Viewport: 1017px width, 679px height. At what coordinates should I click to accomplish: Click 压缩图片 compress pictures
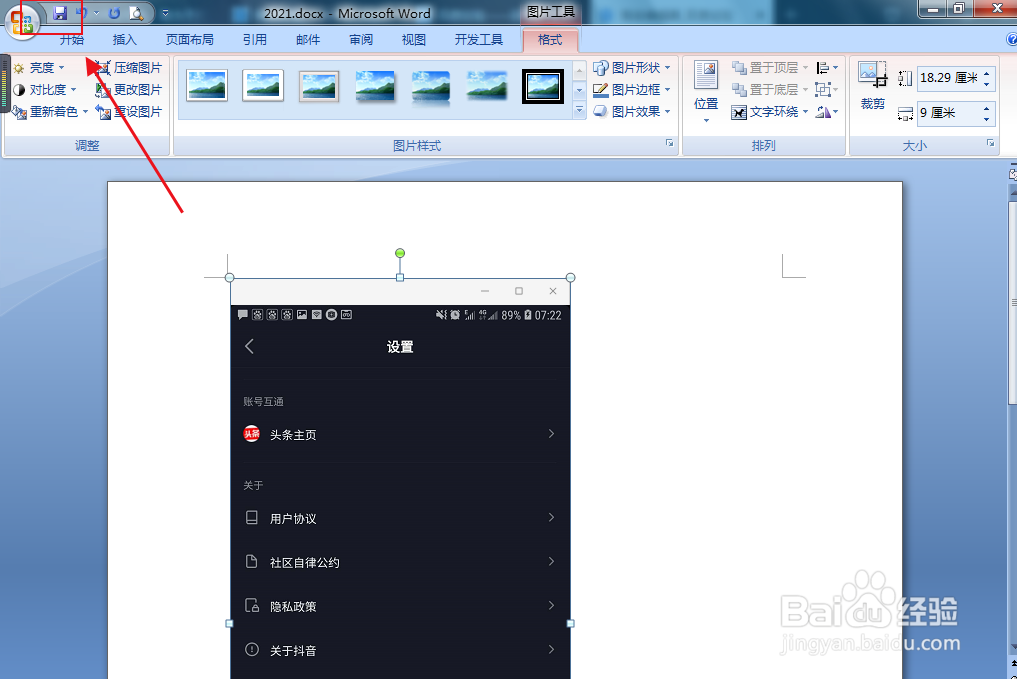(128, 67)
